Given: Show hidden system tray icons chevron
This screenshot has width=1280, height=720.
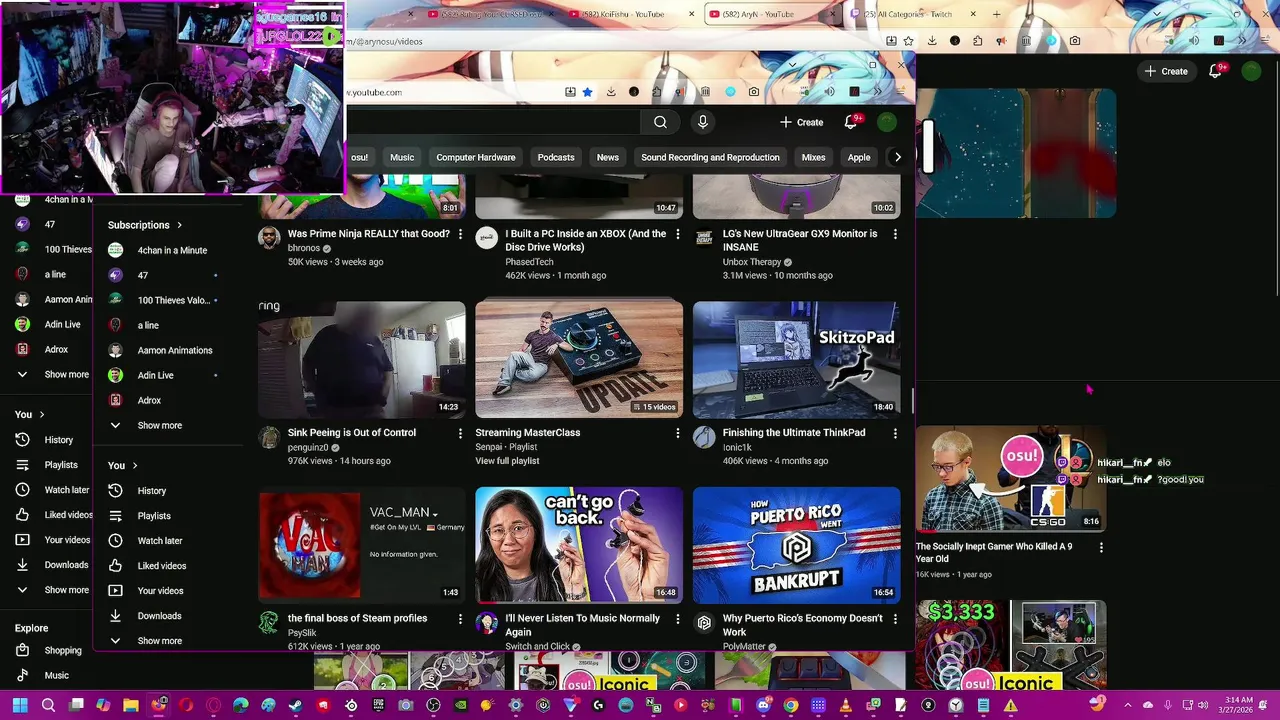Looking at the screenshot, I should click(1127, 705).
